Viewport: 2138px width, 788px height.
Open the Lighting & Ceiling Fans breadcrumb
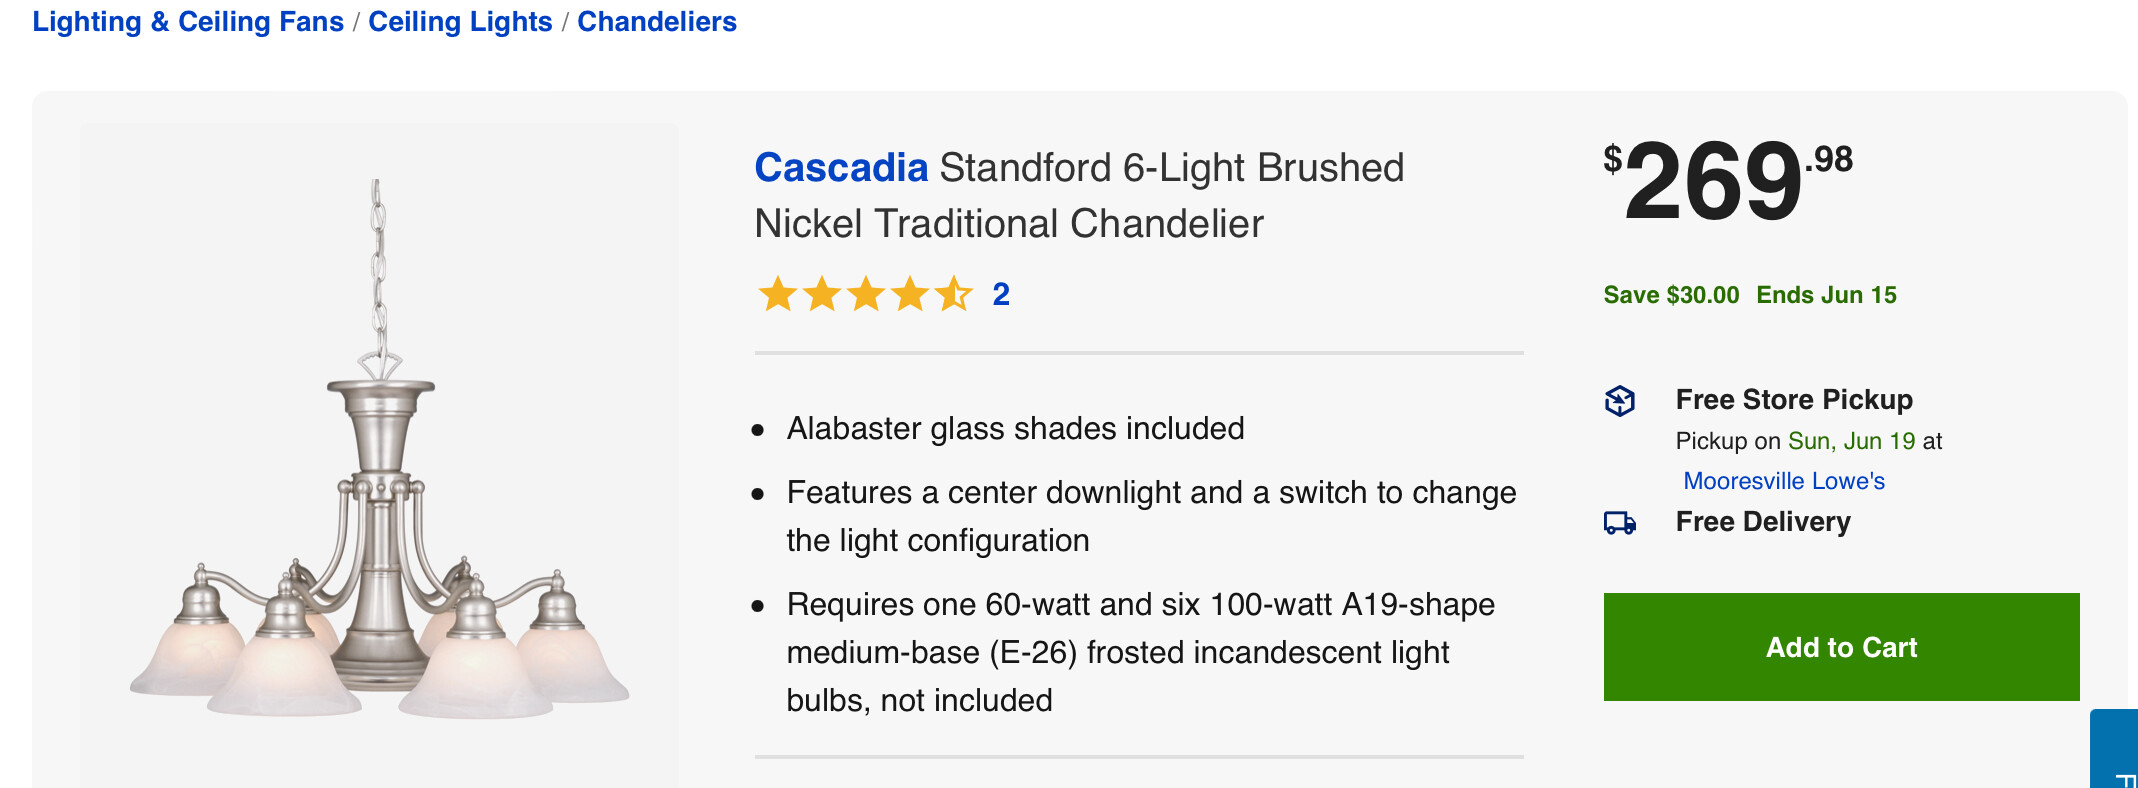[188, 22]
